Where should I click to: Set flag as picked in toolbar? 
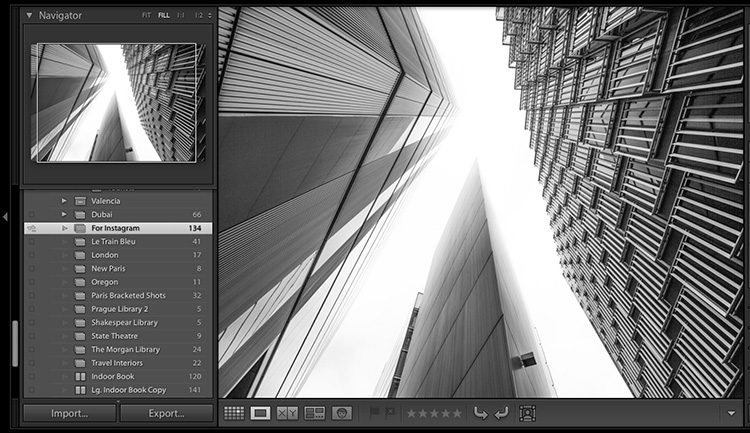pyautogui.click(x=375, y=413)
